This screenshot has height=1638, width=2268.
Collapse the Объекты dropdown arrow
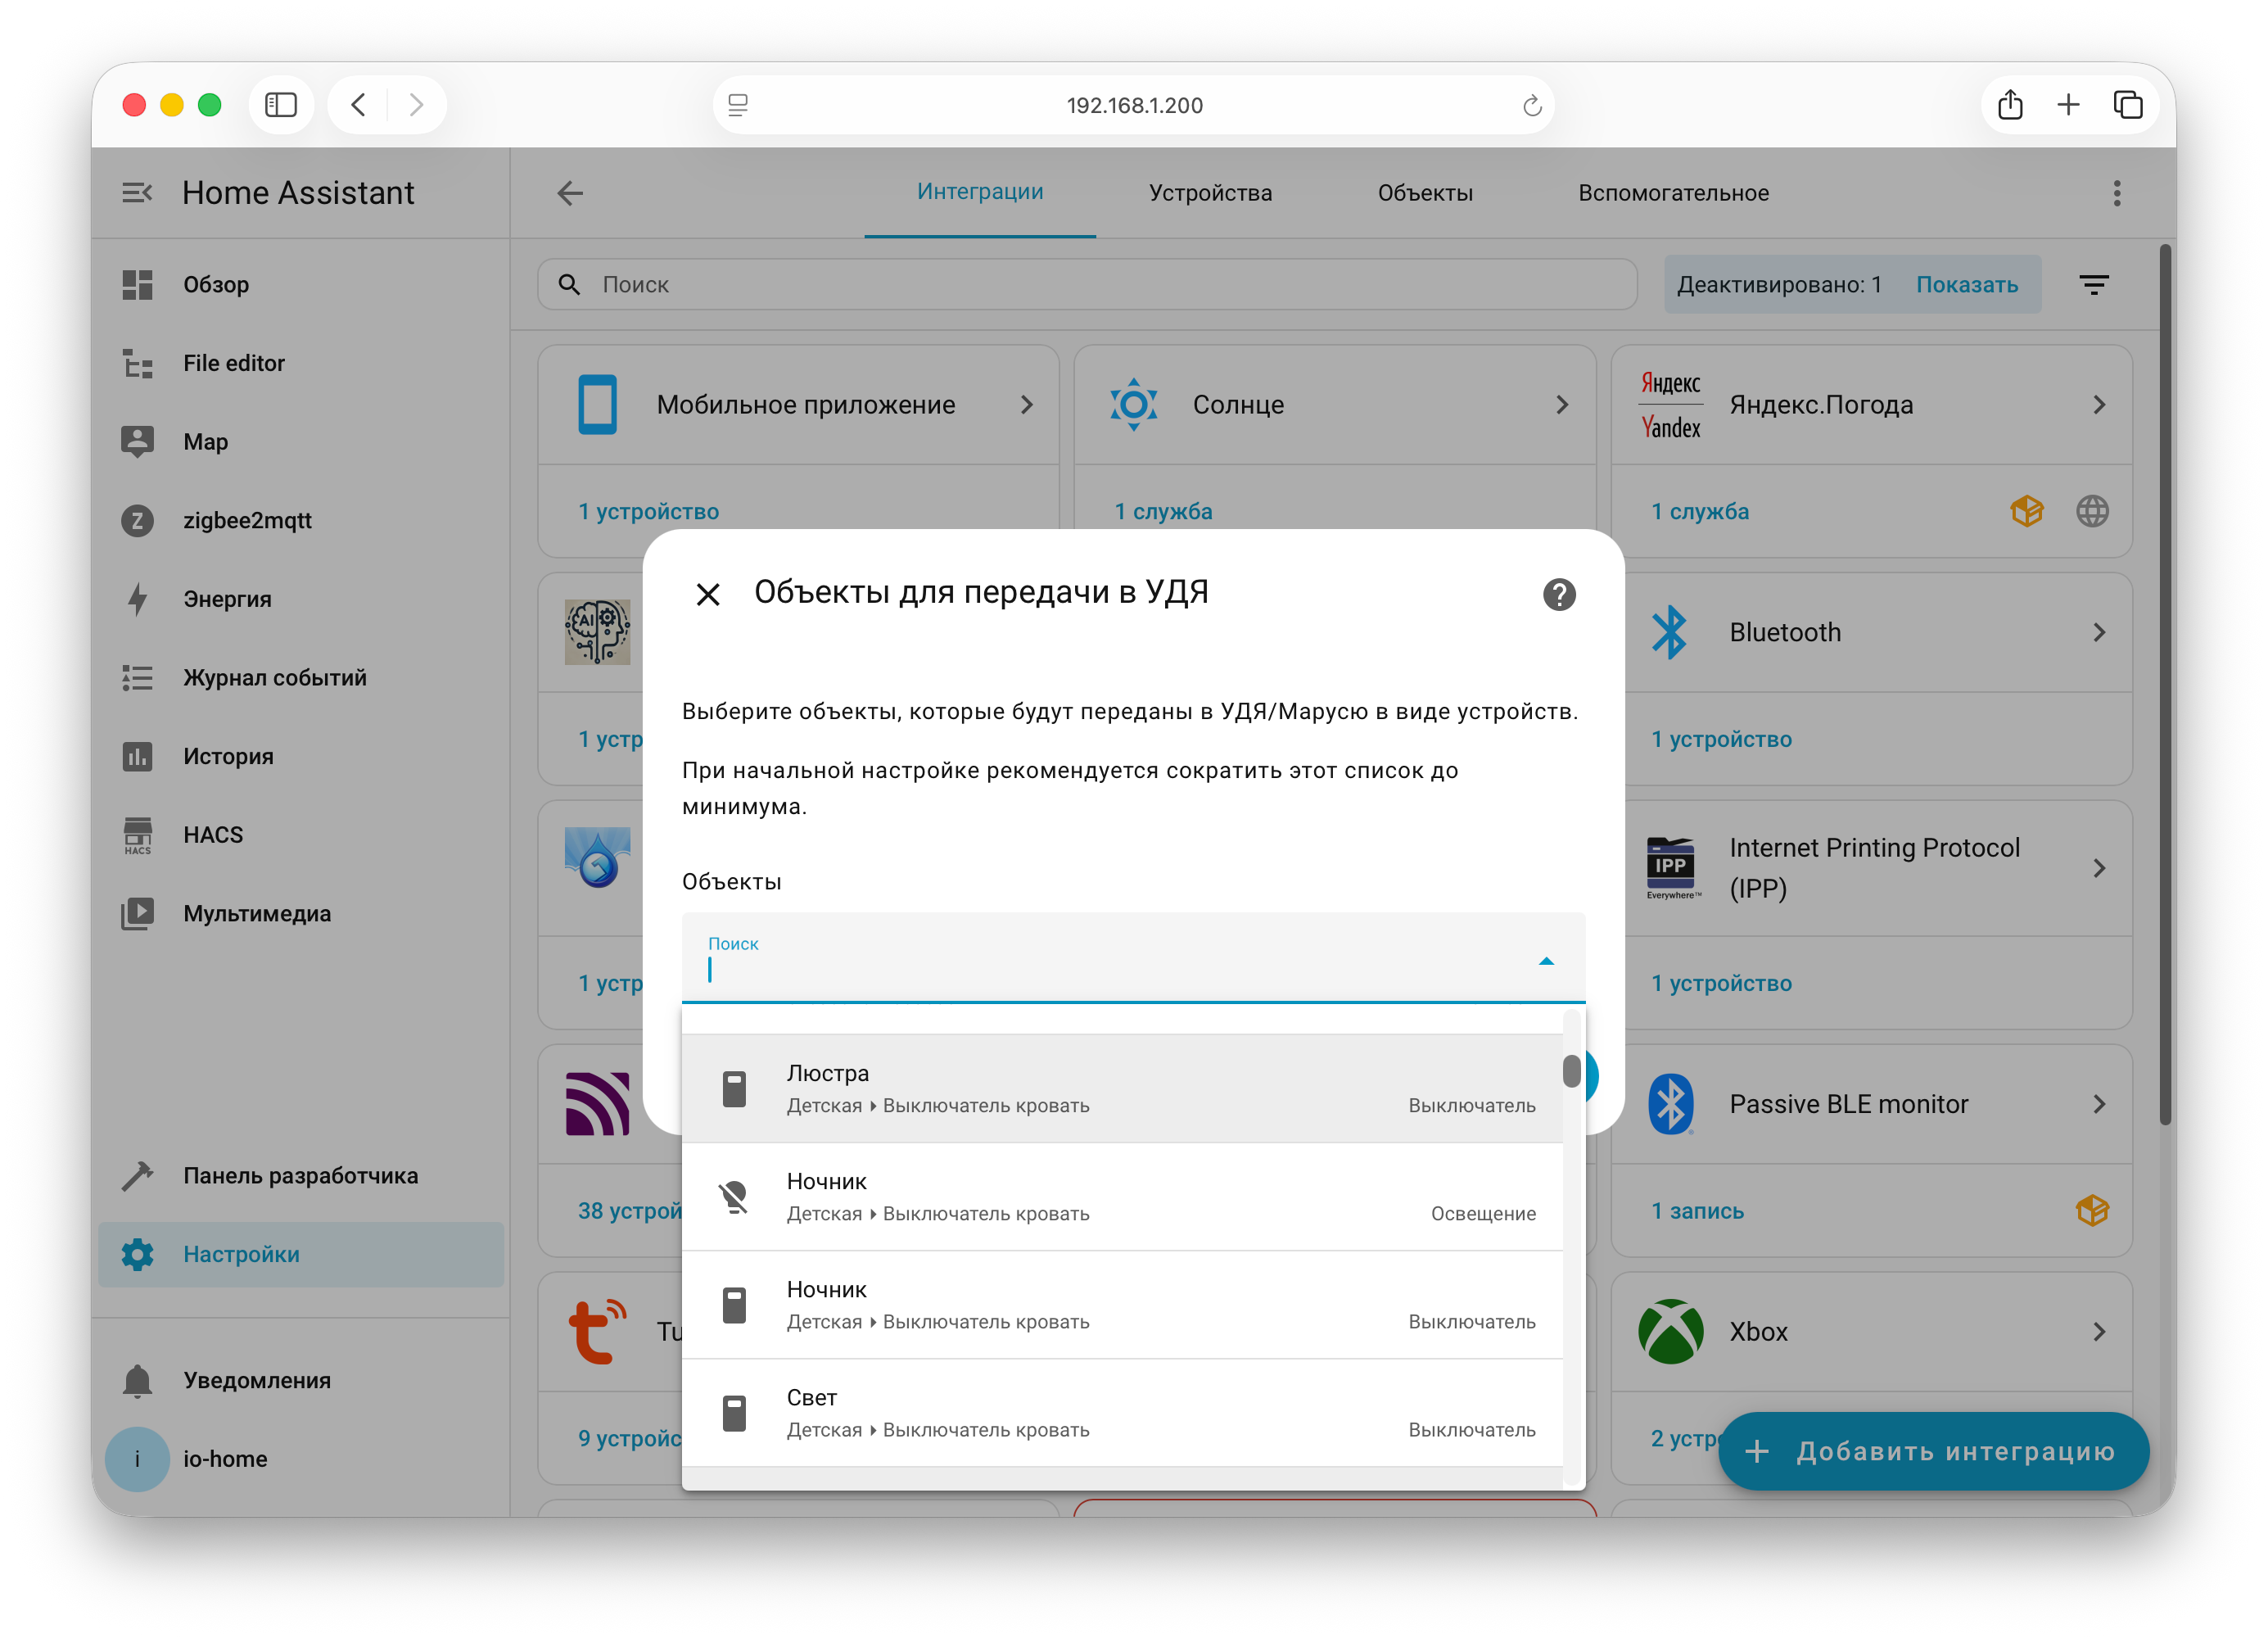[1545, 961]
